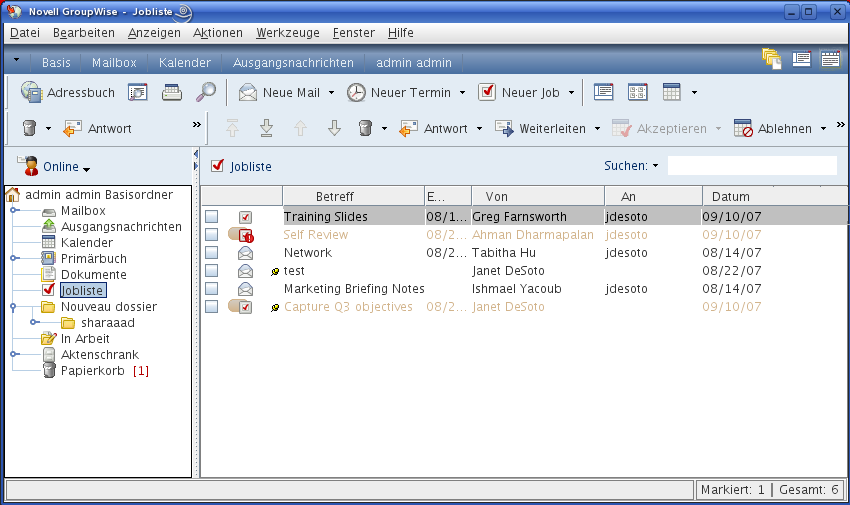Click the job icon of Training Slides
850x505 pixels.
coord(246,217)
